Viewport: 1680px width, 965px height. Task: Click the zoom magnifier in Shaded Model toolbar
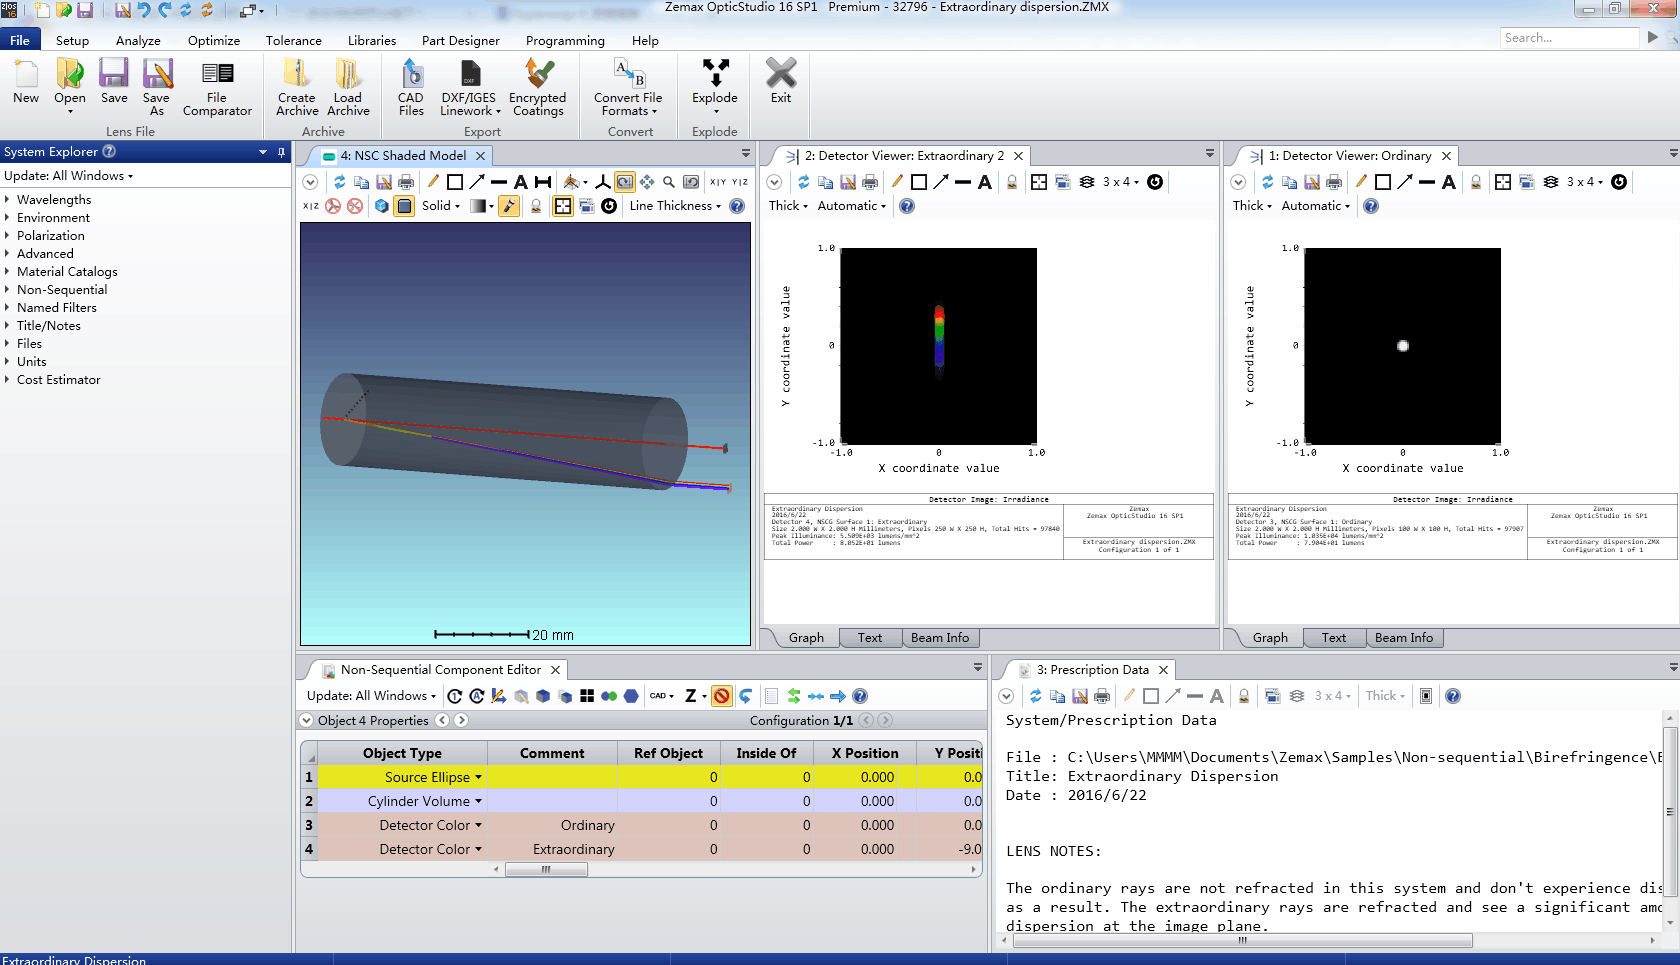pyautogui.click(x=669, y=182)
